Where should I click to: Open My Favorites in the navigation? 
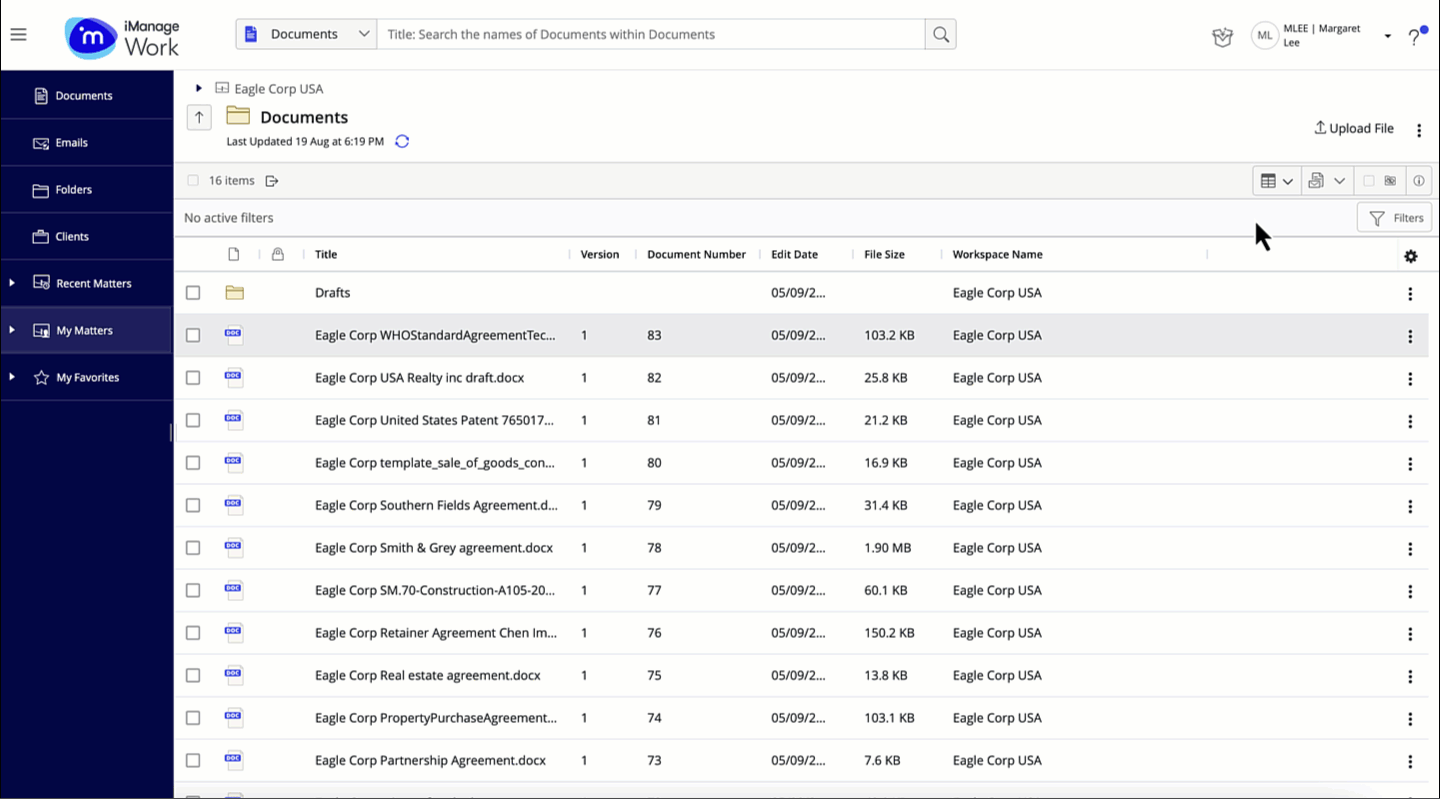pyautogui.click(x=86, y=377)
